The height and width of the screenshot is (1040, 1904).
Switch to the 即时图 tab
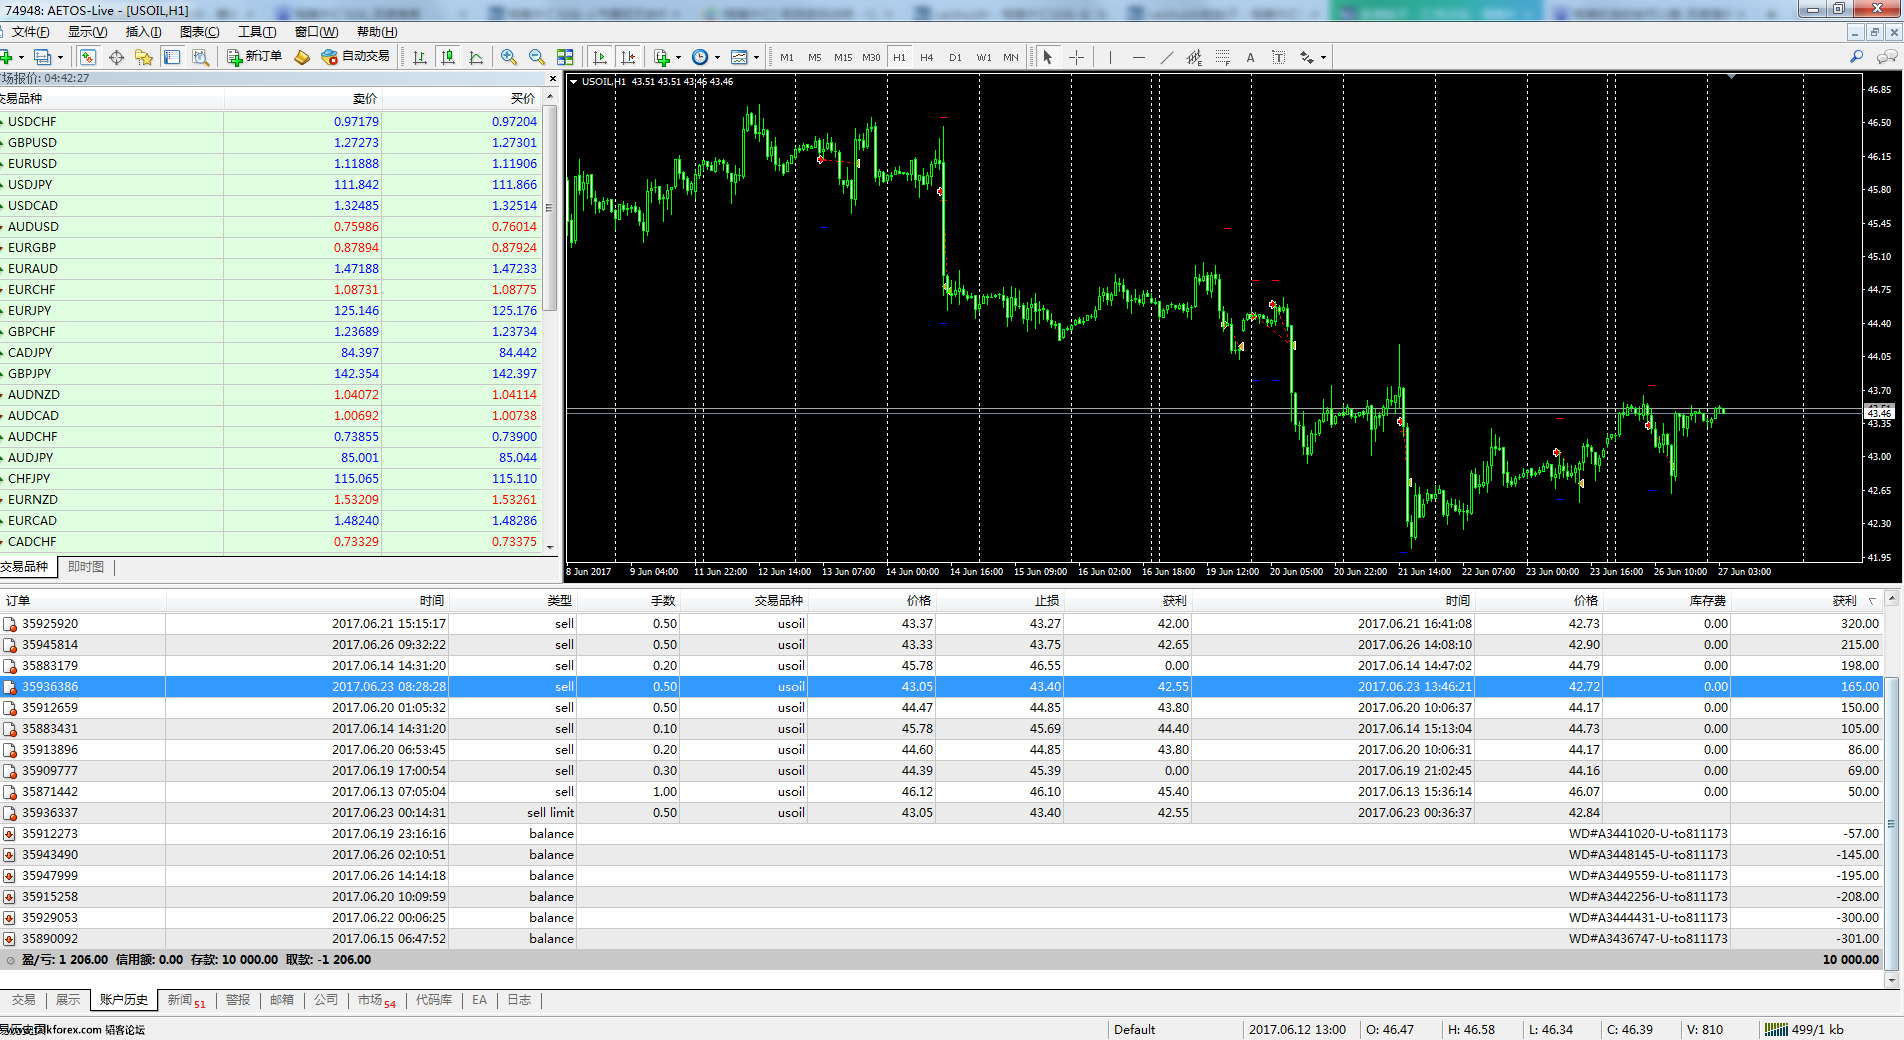[x=86, y=567]
